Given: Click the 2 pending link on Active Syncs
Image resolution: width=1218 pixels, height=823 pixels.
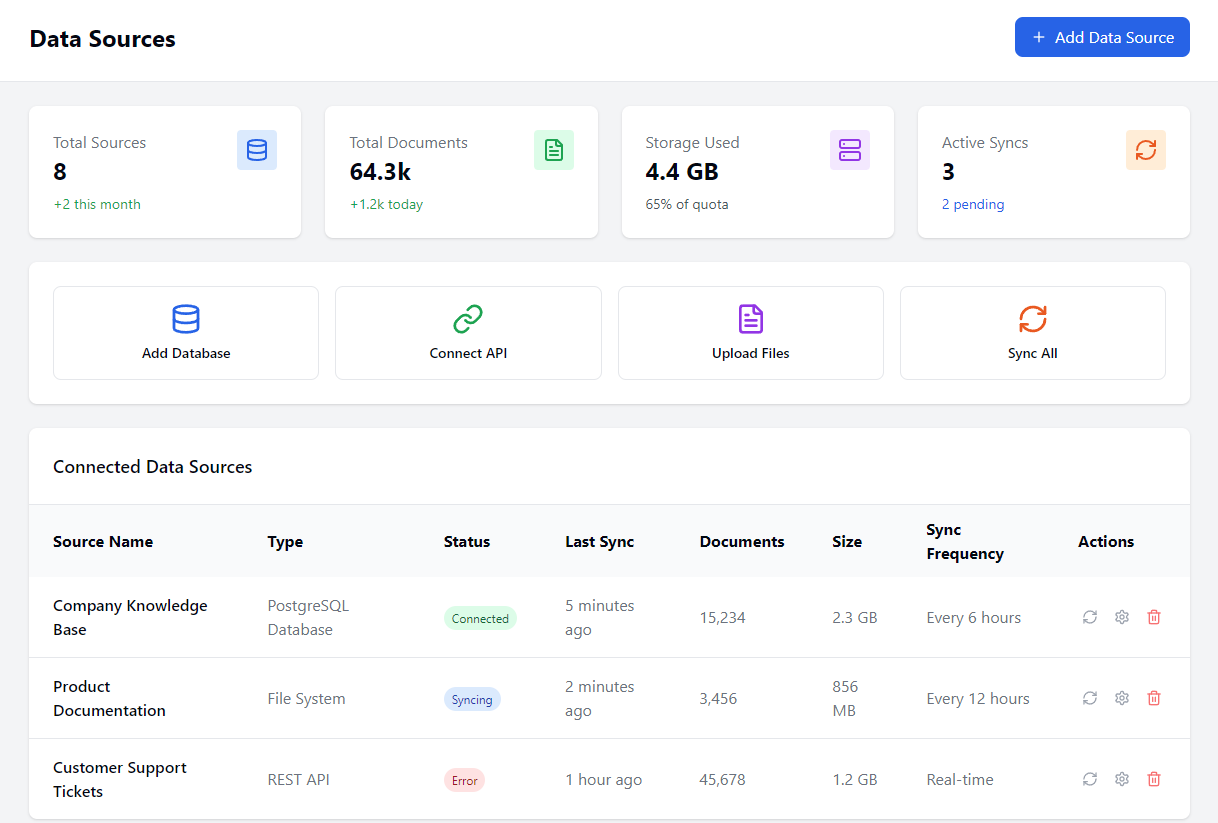Looking at the screenshot, I should (973, 204).
